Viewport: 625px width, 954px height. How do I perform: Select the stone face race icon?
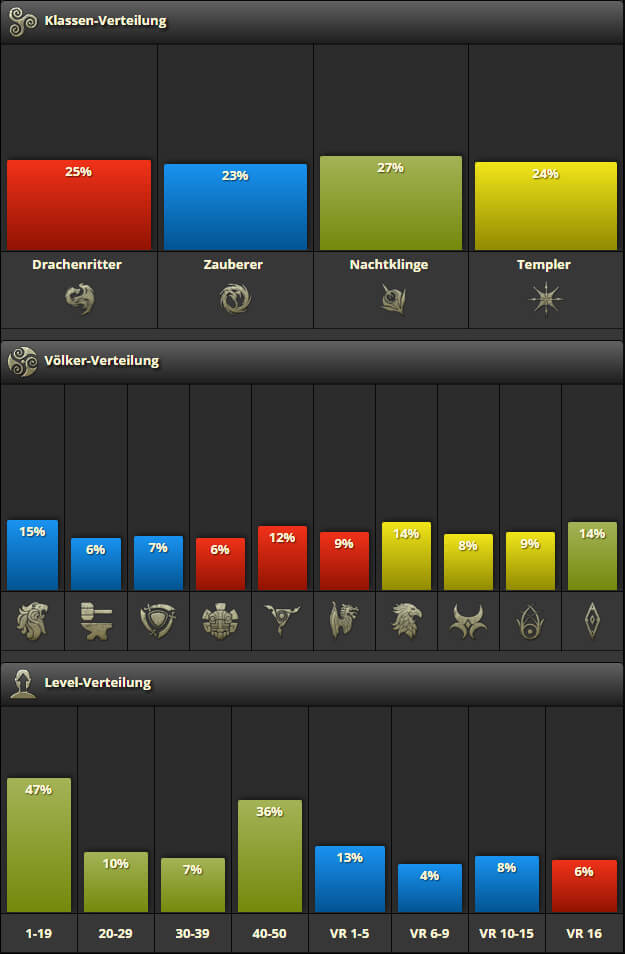click(x=220, y=621)
